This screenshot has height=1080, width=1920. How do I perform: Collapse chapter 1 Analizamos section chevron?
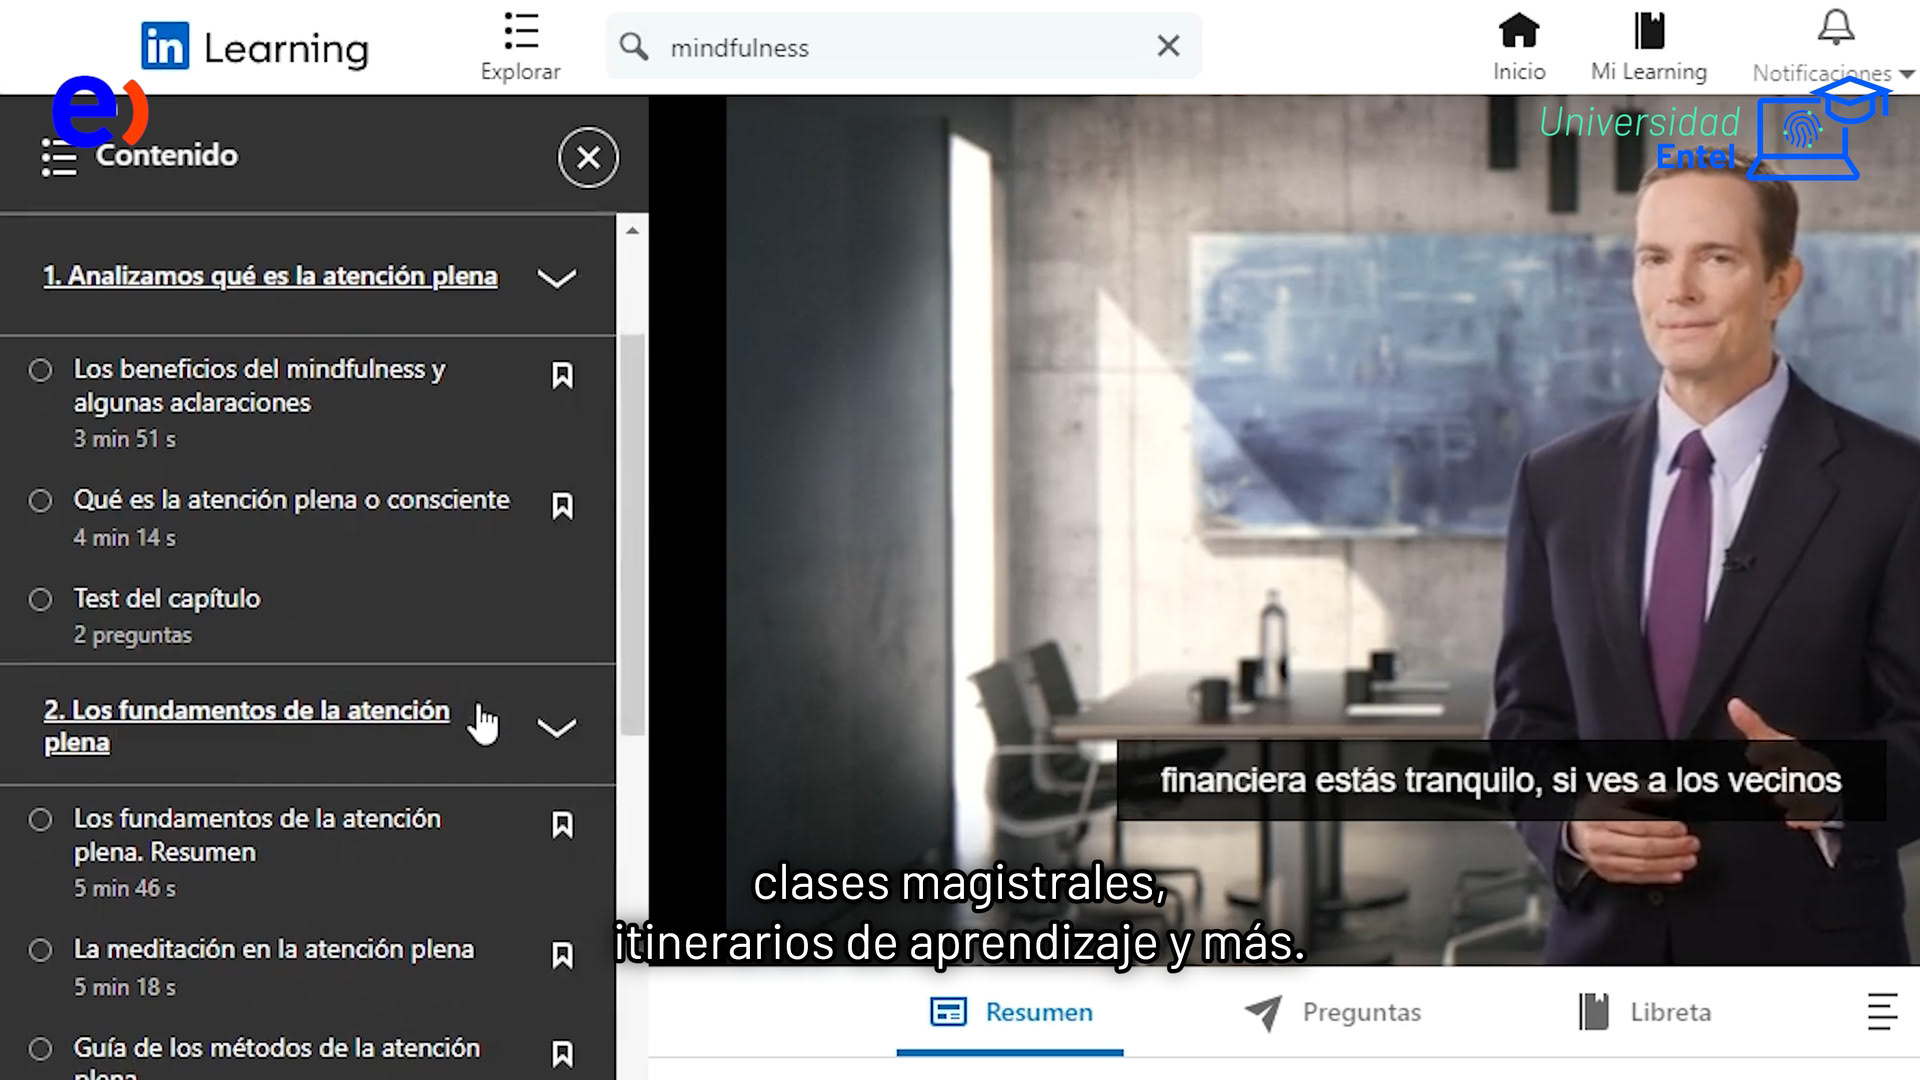click(x=556, y=278)
